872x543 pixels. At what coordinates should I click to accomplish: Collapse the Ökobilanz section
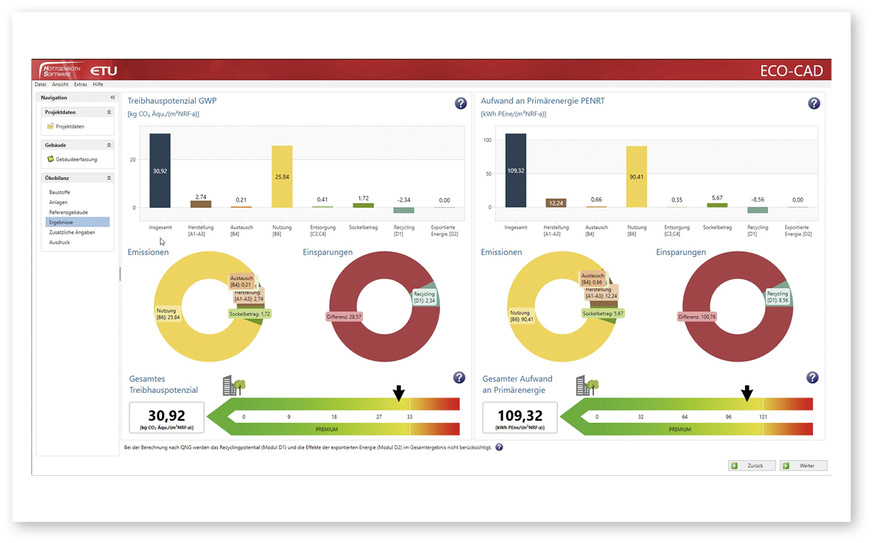click(x=109, y=177)
